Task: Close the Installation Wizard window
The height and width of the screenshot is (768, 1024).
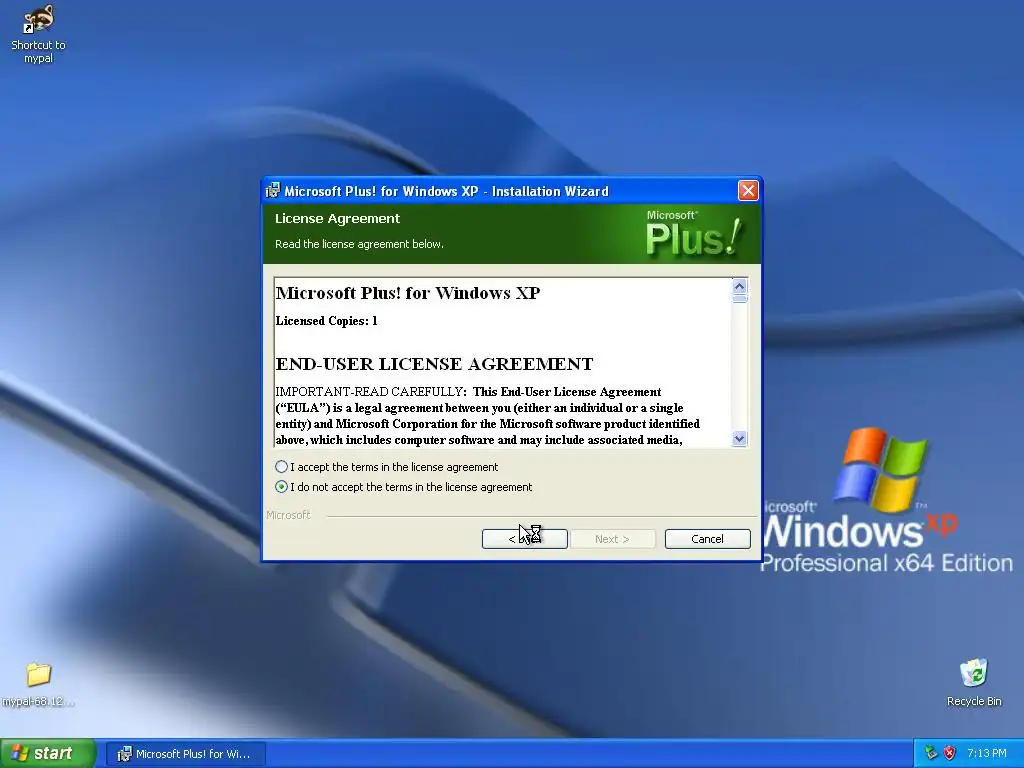Action: point(748,191)
